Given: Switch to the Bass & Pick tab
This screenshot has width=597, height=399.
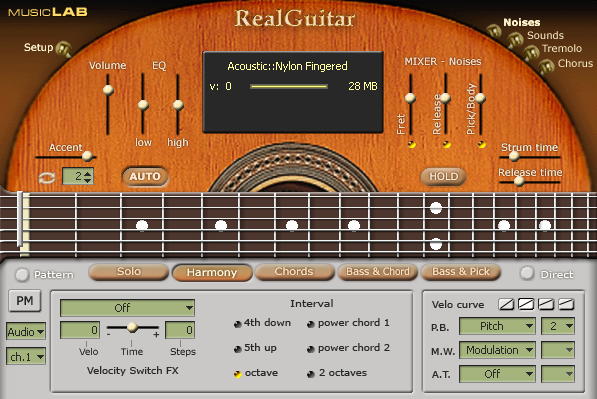Looking at the screenshot, I should point(461,272).
